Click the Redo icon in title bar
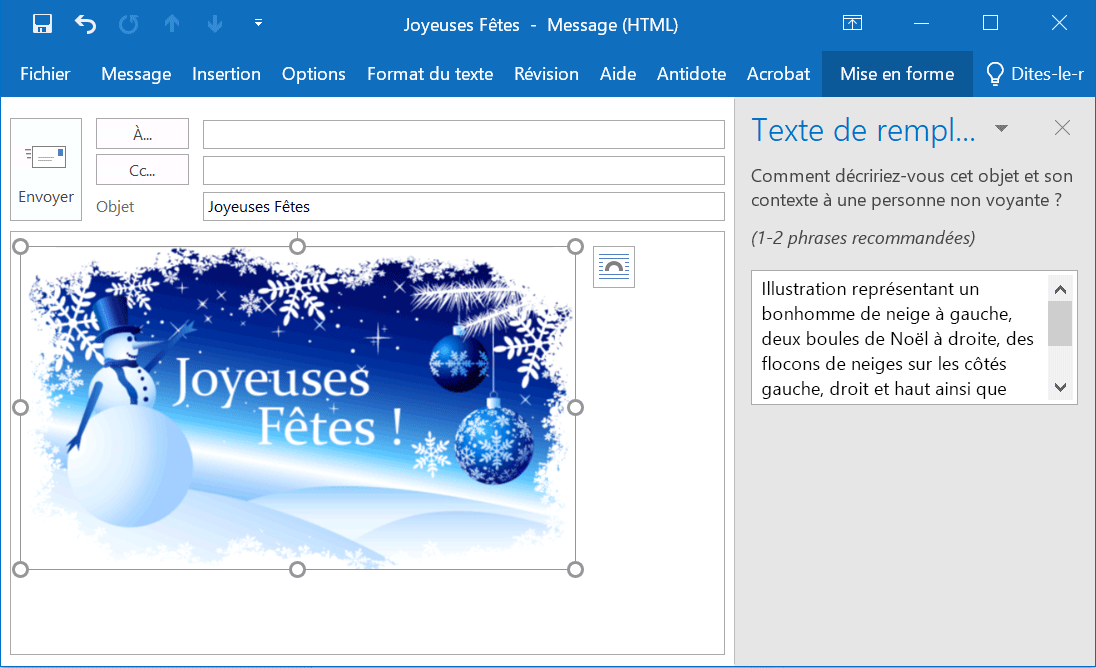The height and width of the screenshot is (668, 1096). tap(129, 24)
